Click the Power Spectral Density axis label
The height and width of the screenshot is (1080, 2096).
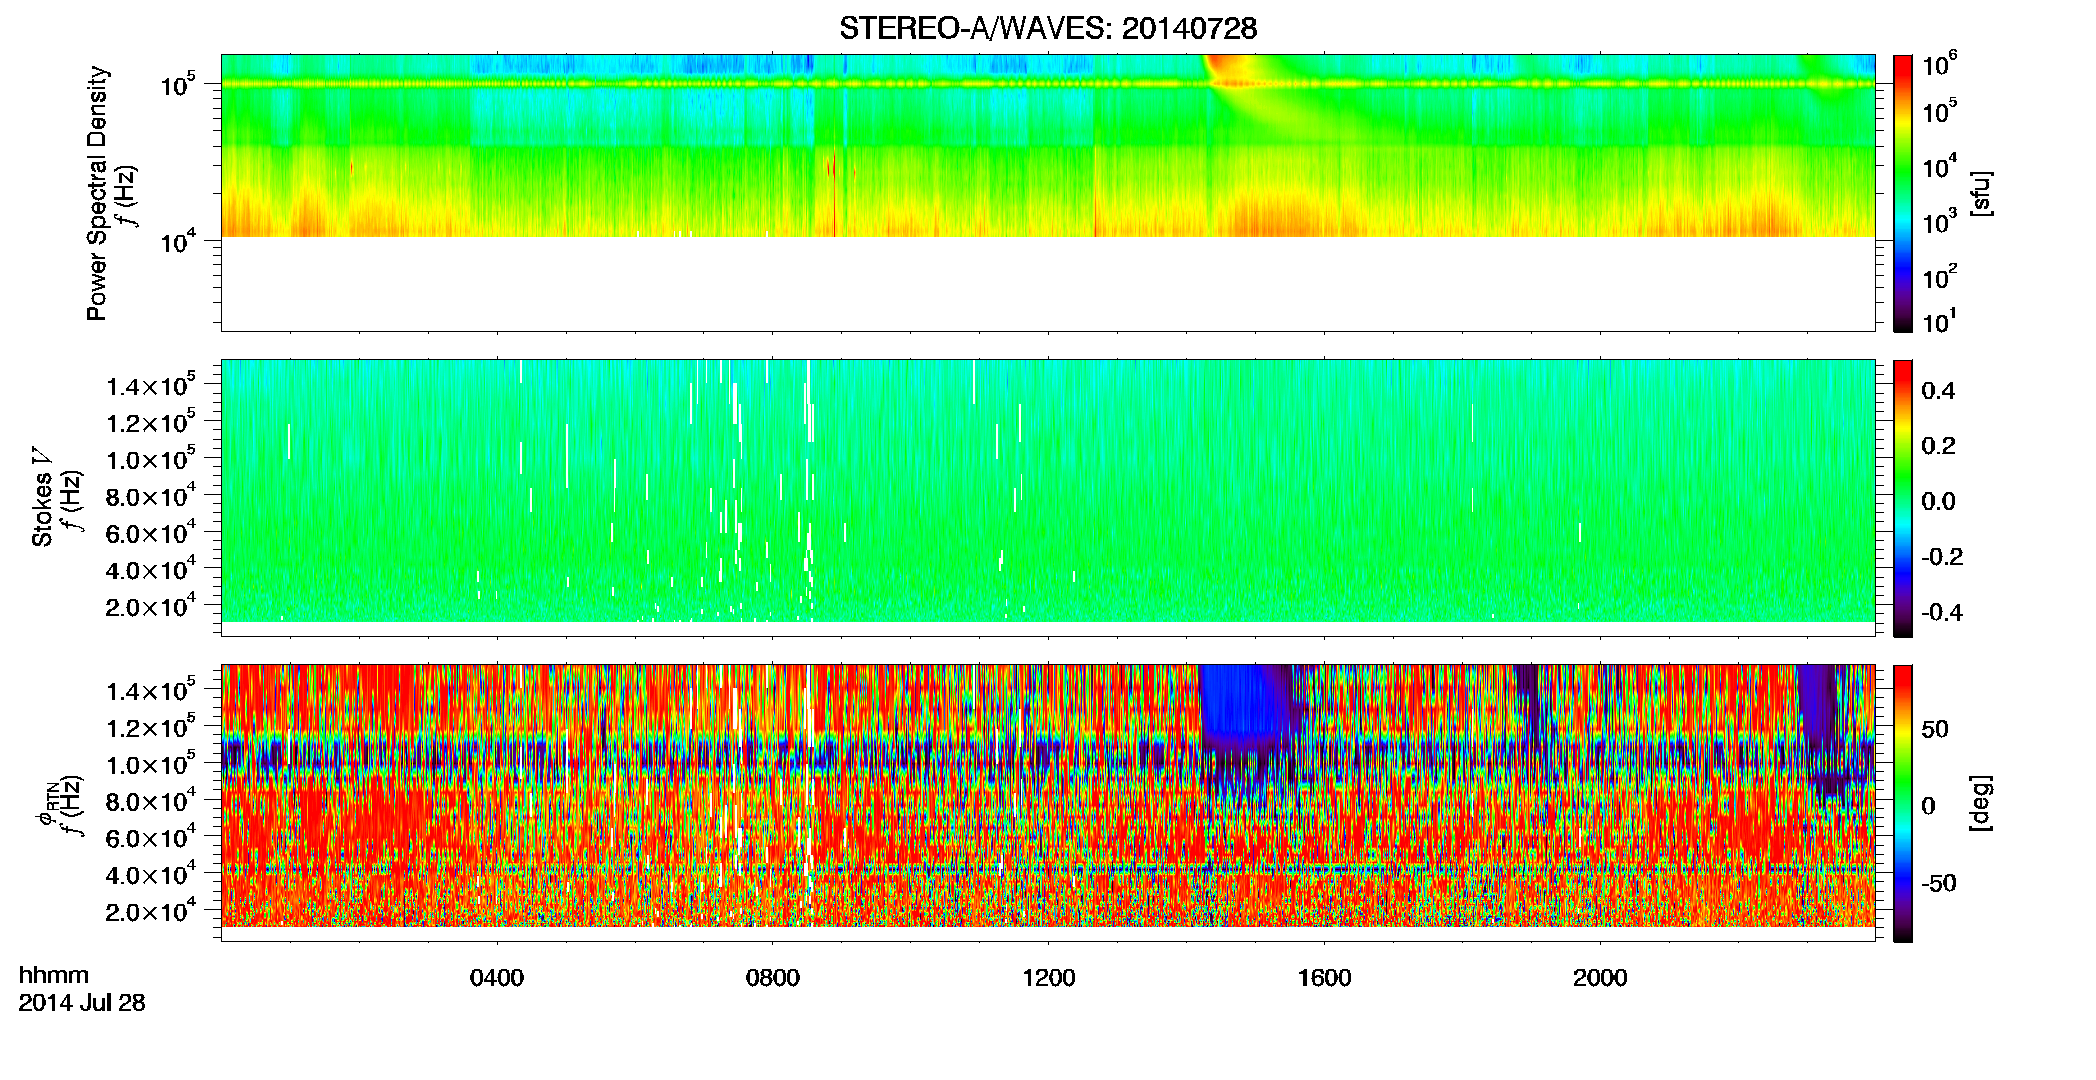pos(97,193)
